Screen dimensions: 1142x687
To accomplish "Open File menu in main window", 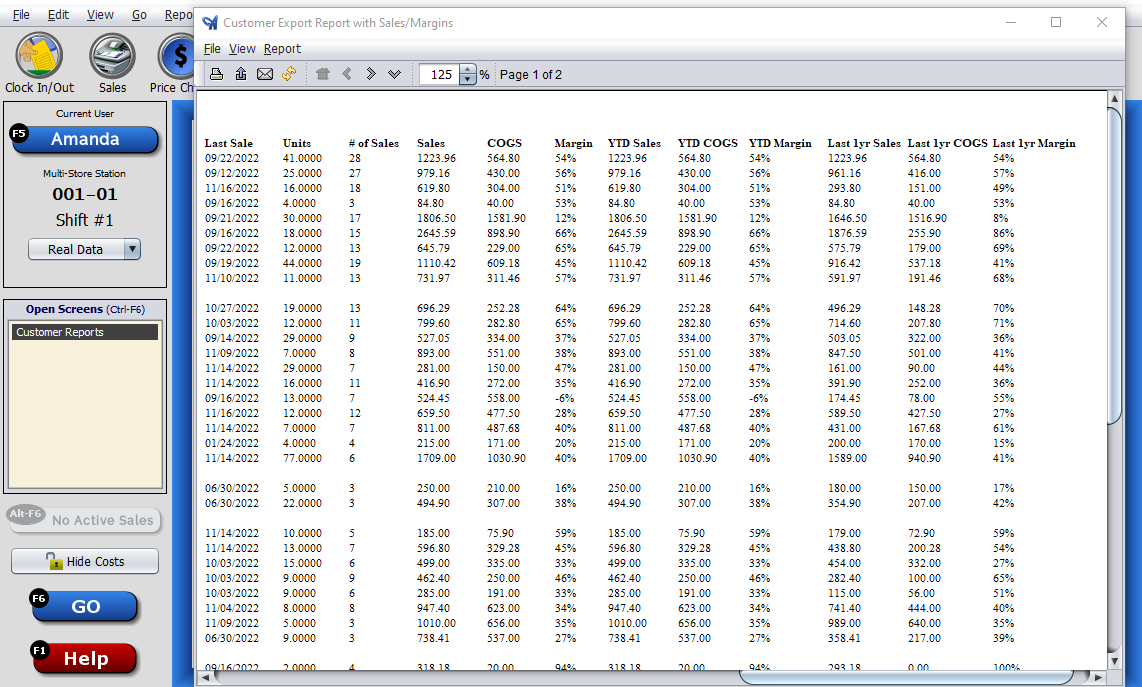I will pyautogui.click(x=21, y=15).
